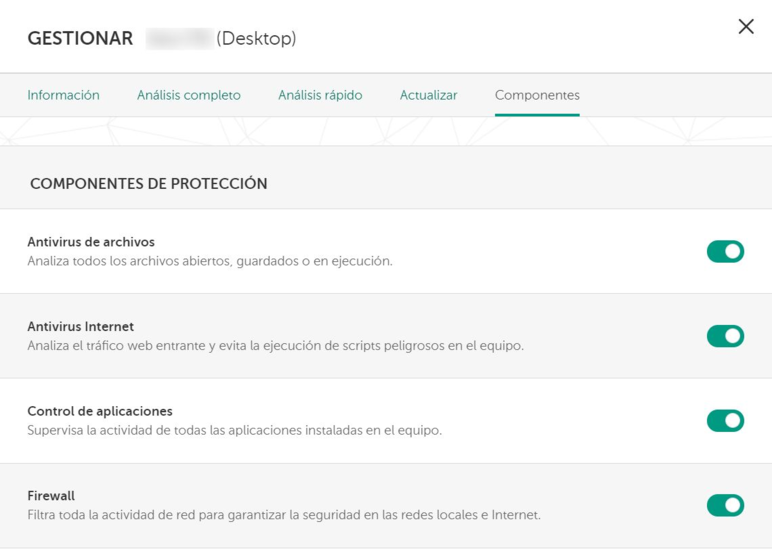Go to the Análisis rápido tab
Viewport: 772px width, 549px height.
point(320,95)
